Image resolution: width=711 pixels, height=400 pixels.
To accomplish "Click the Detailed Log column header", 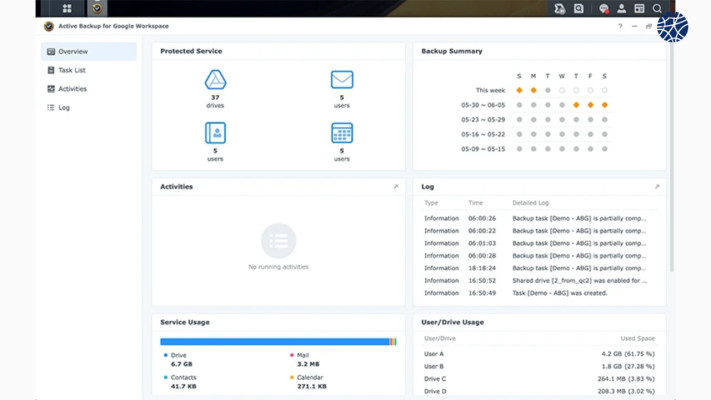I will (x=531, y=203).
